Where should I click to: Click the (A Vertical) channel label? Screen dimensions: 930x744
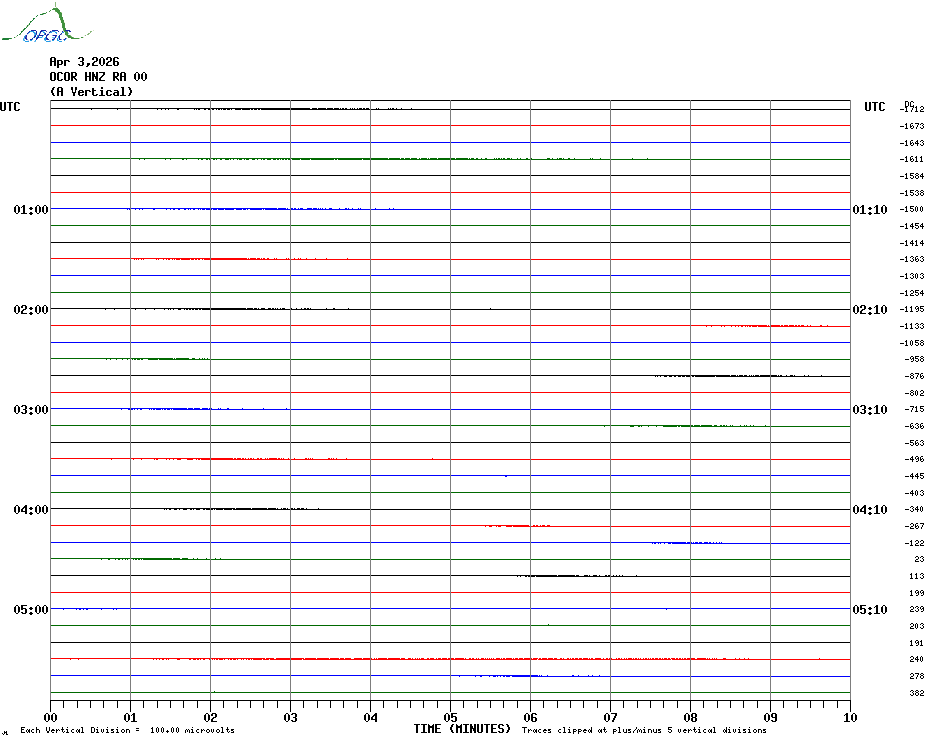point(91,92)
